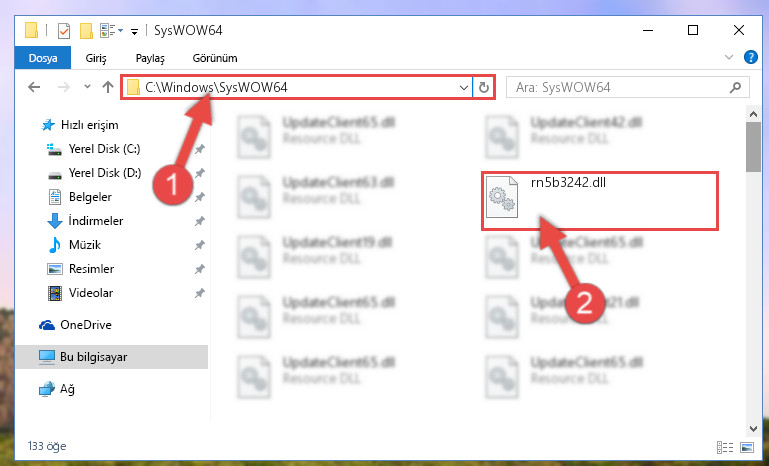The height and width of the screenshot is (466, 769).
Task: Click the back navigation arrow
Action: 34,87
